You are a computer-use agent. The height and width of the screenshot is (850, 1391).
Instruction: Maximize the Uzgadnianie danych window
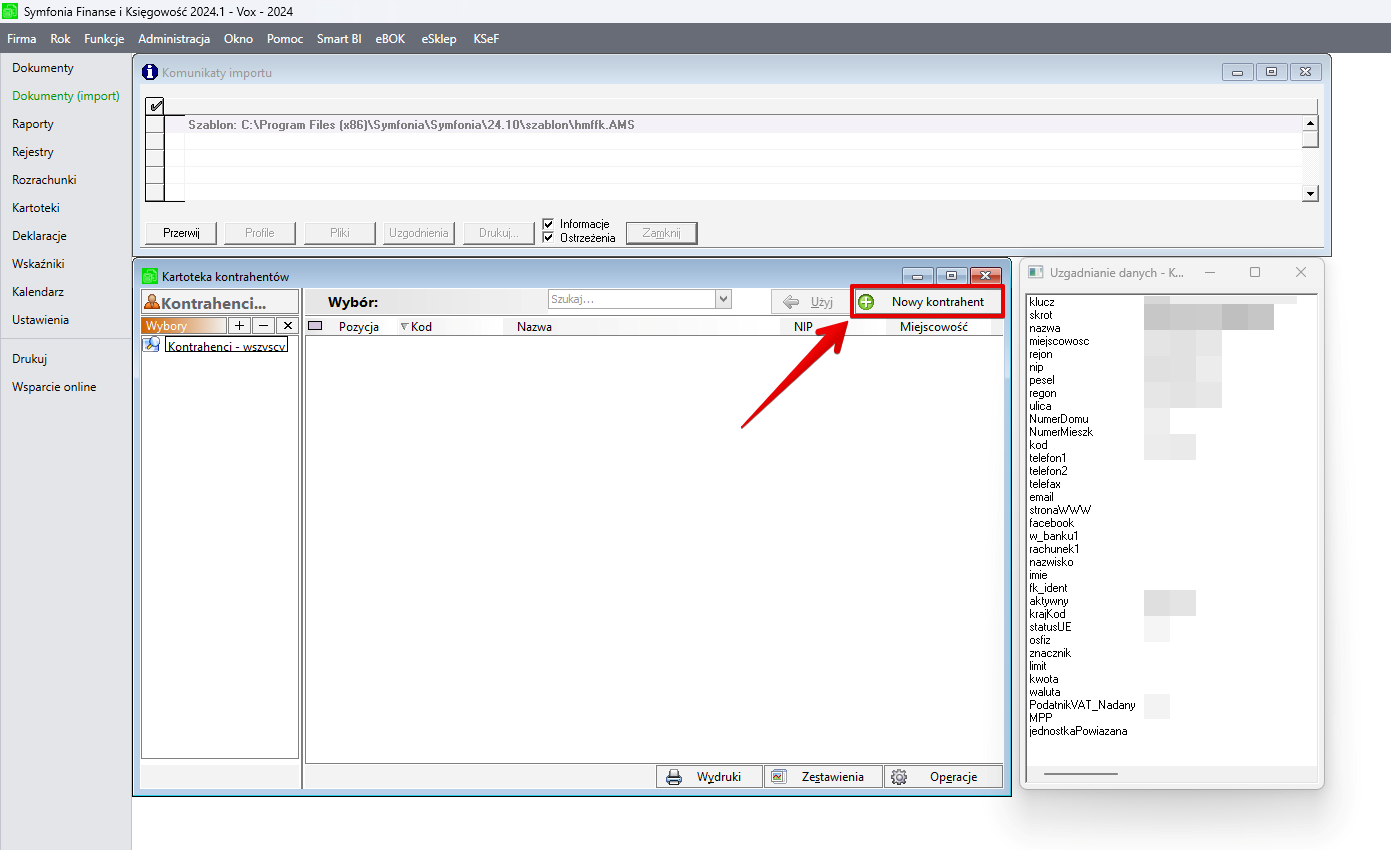(1255, 272)
